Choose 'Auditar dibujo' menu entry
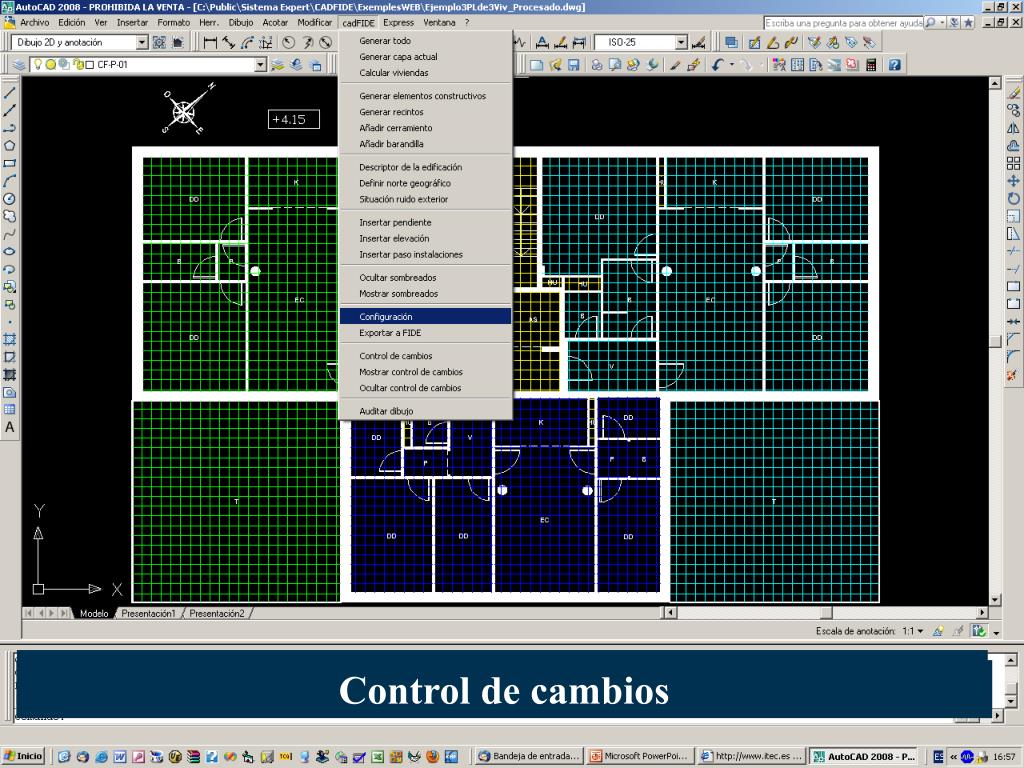Screen dimensions: 1024x768 (x=425, y=411)
